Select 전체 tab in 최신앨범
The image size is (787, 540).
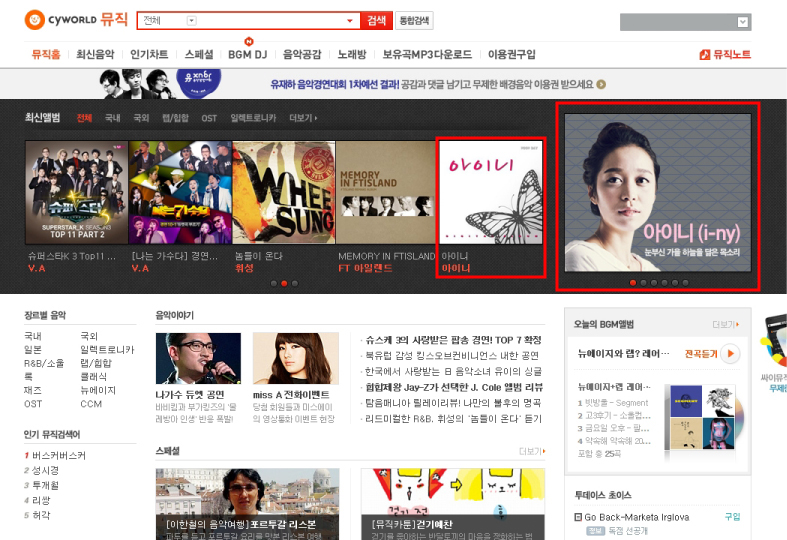(84, 118)
